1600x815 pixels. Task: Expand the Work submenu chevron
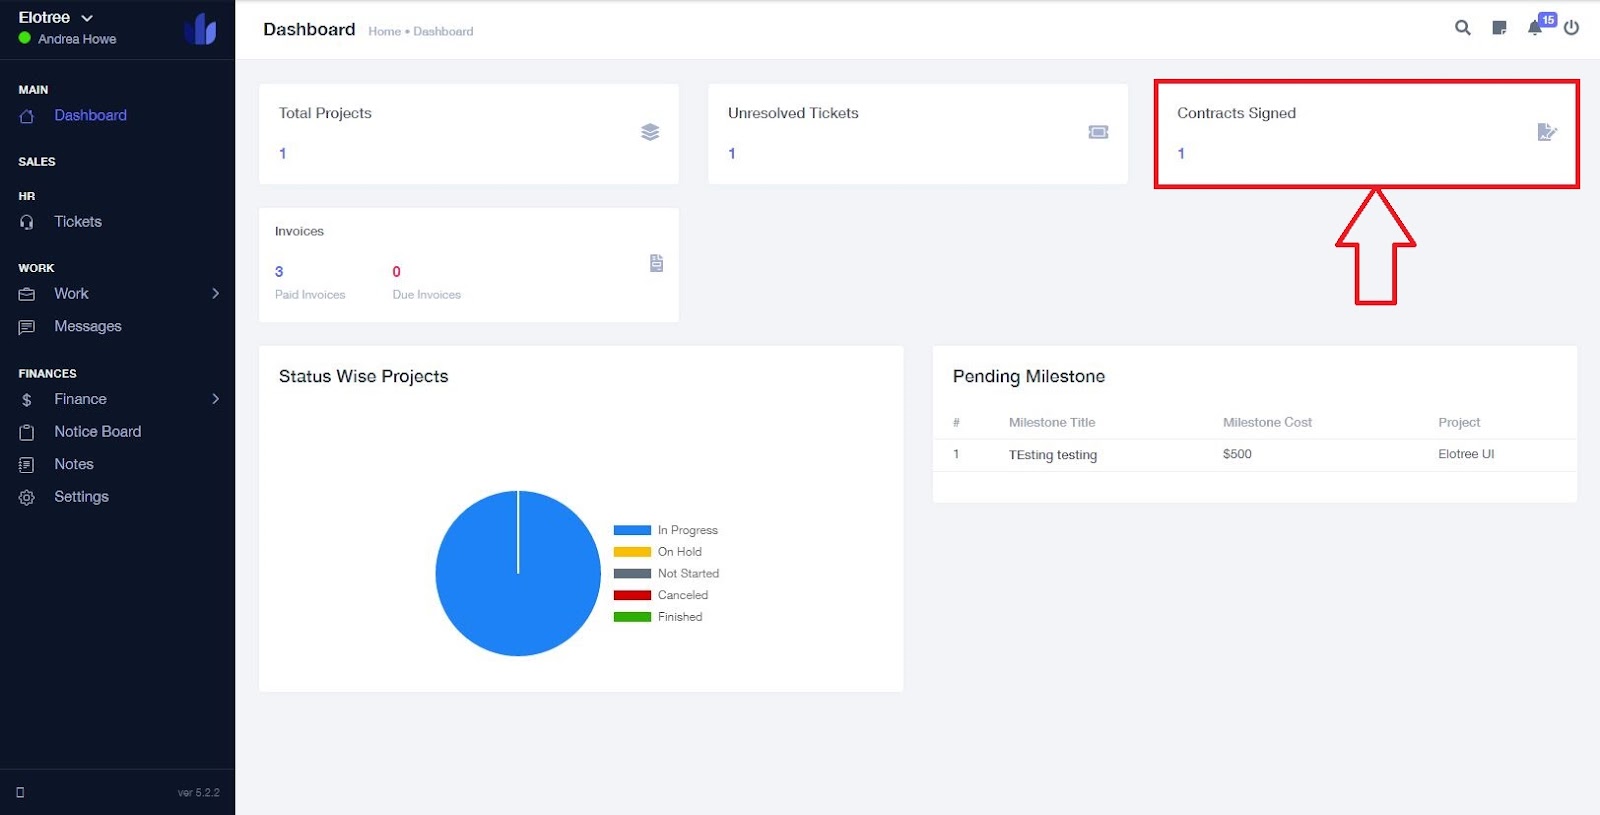pos(216,293)
